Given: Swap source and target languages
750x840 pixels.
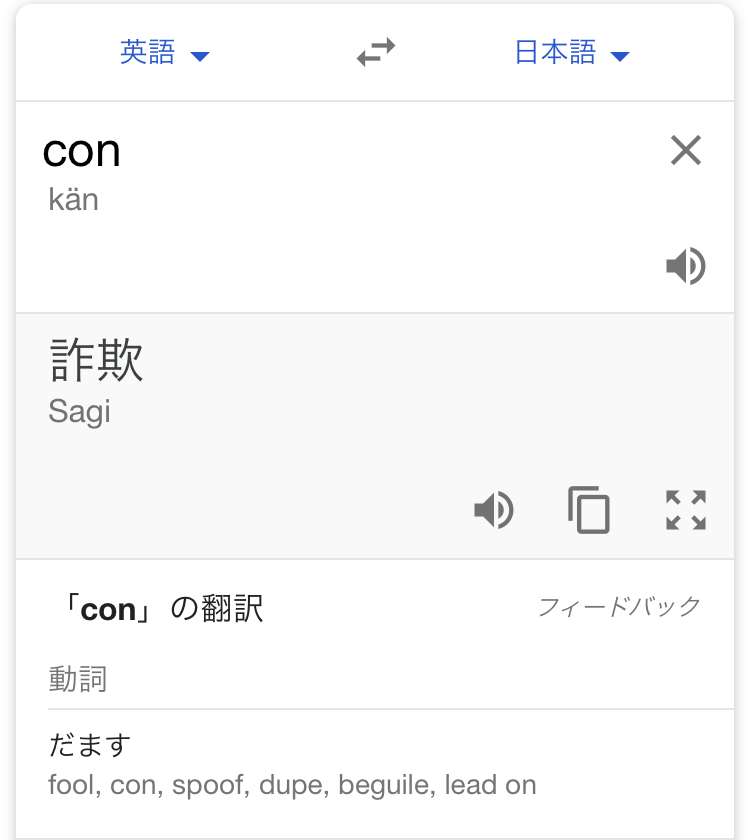Looking at the screenshot, I should pyautogui.click(x=376, y=52).
